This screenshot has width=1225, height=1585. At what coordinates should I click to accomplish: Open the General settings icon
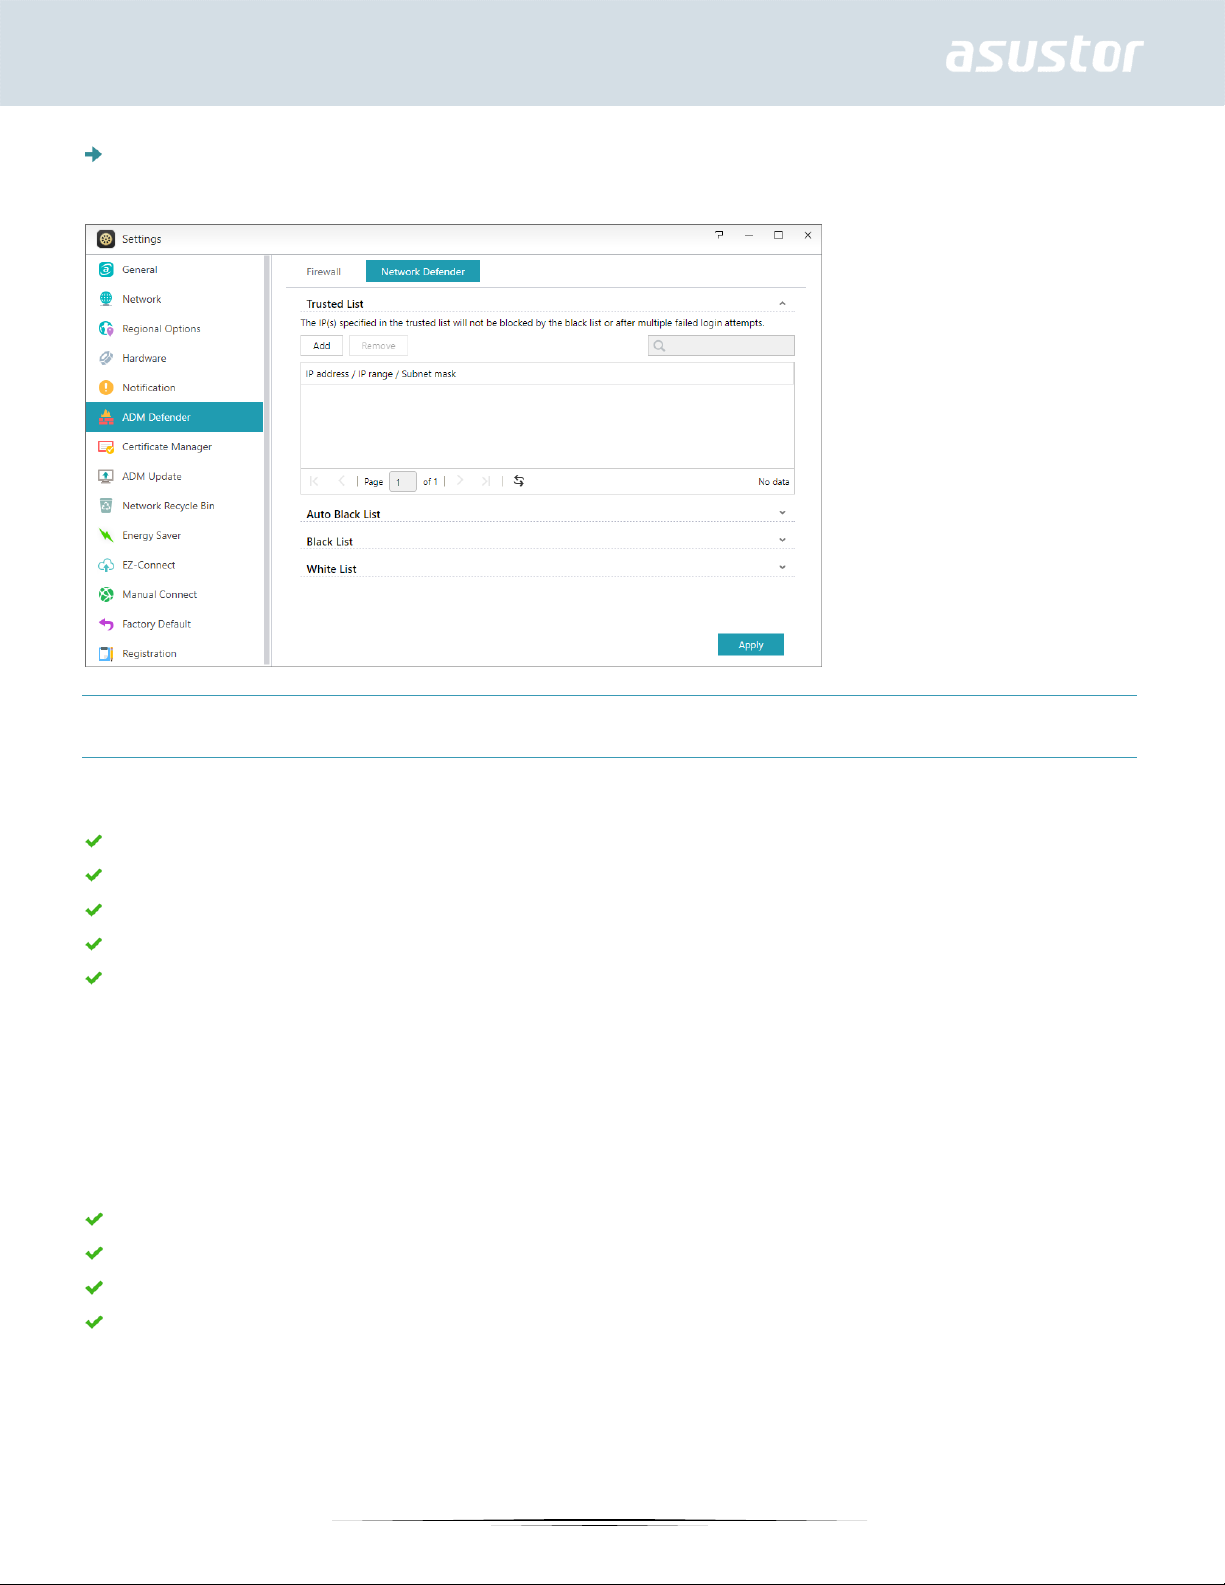106,270
